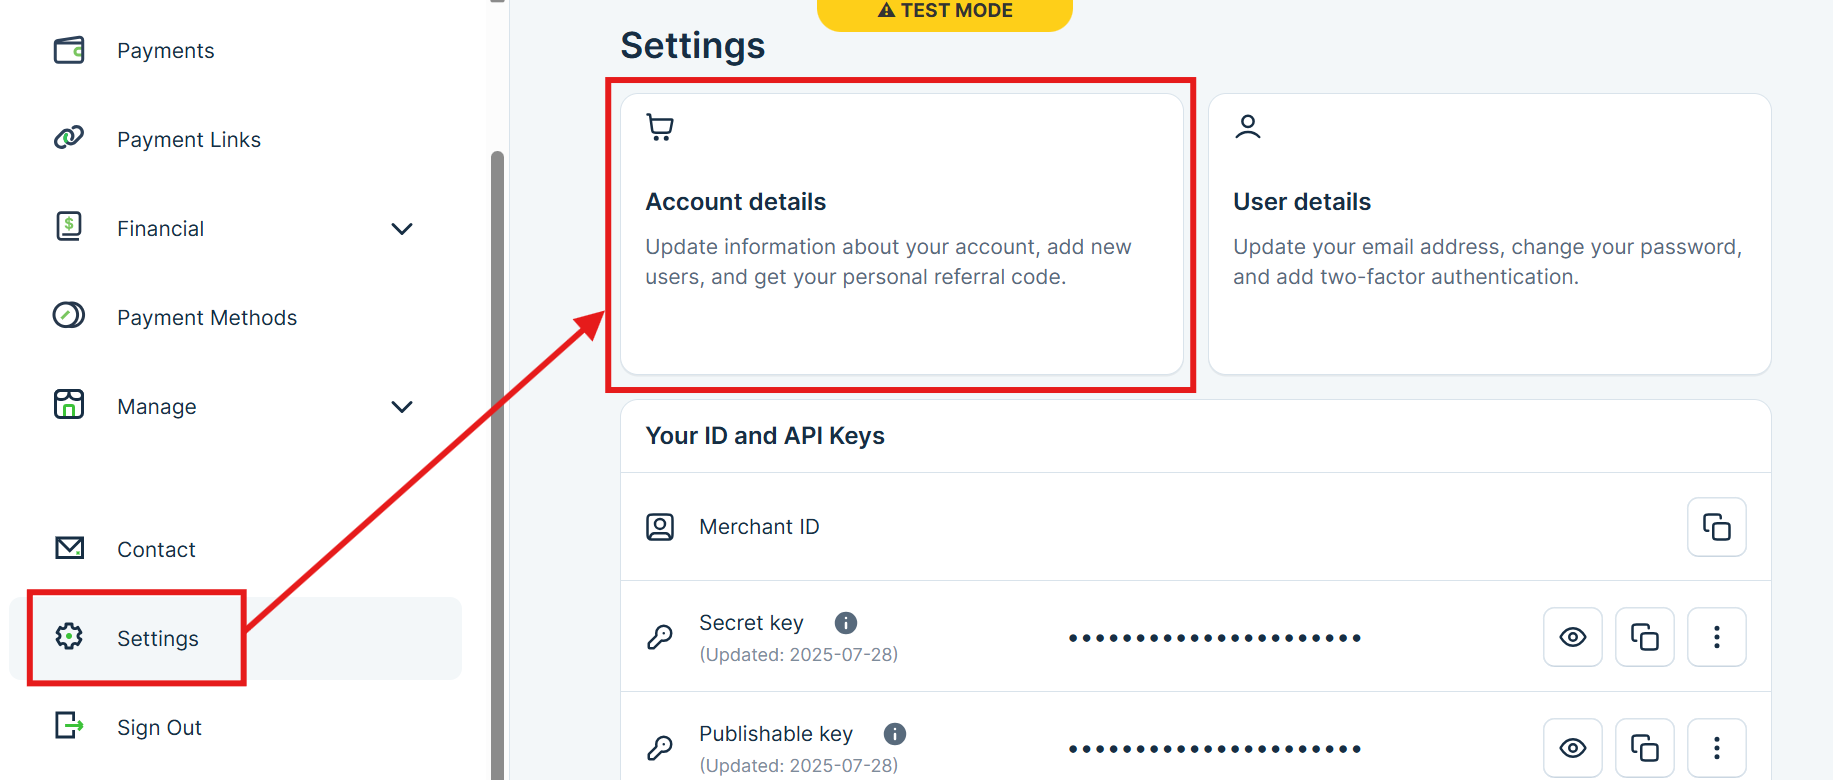Reveal the Secret key value

(x=1572, y=637)
